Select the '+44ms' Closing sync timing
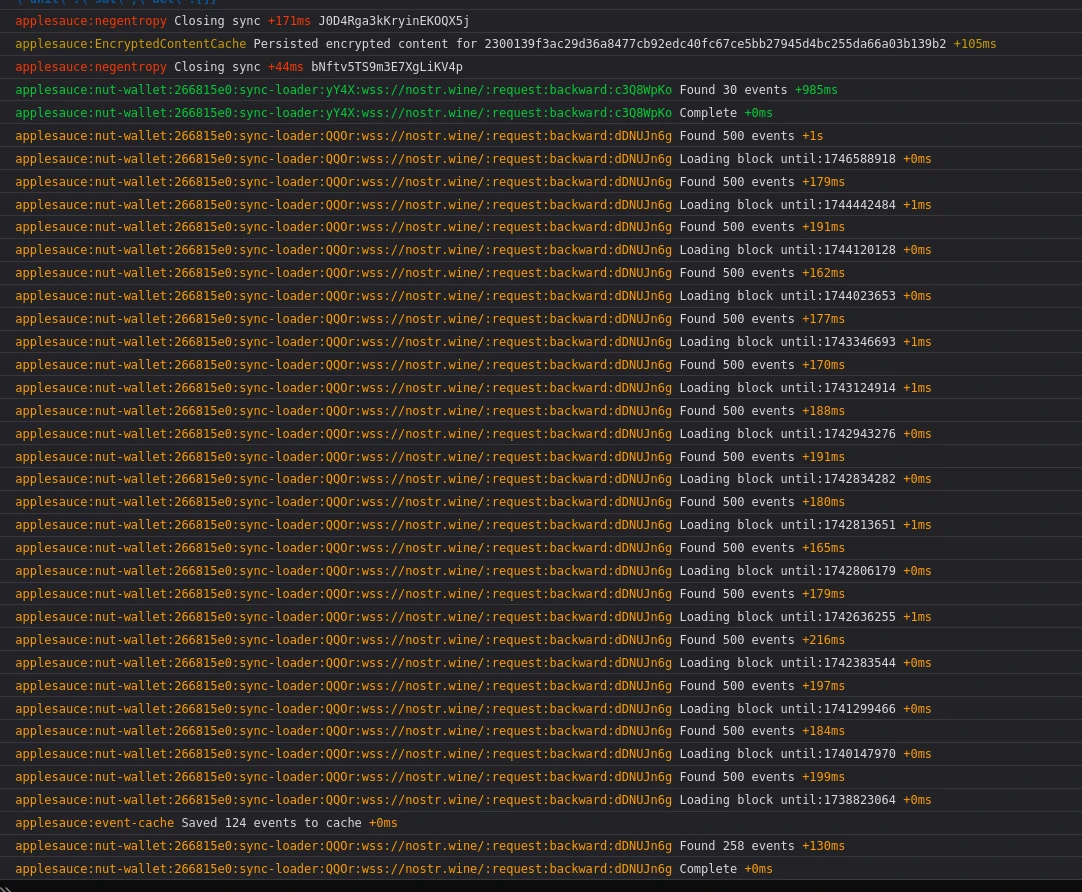The image size is (1082, 892). coord(286,67)
